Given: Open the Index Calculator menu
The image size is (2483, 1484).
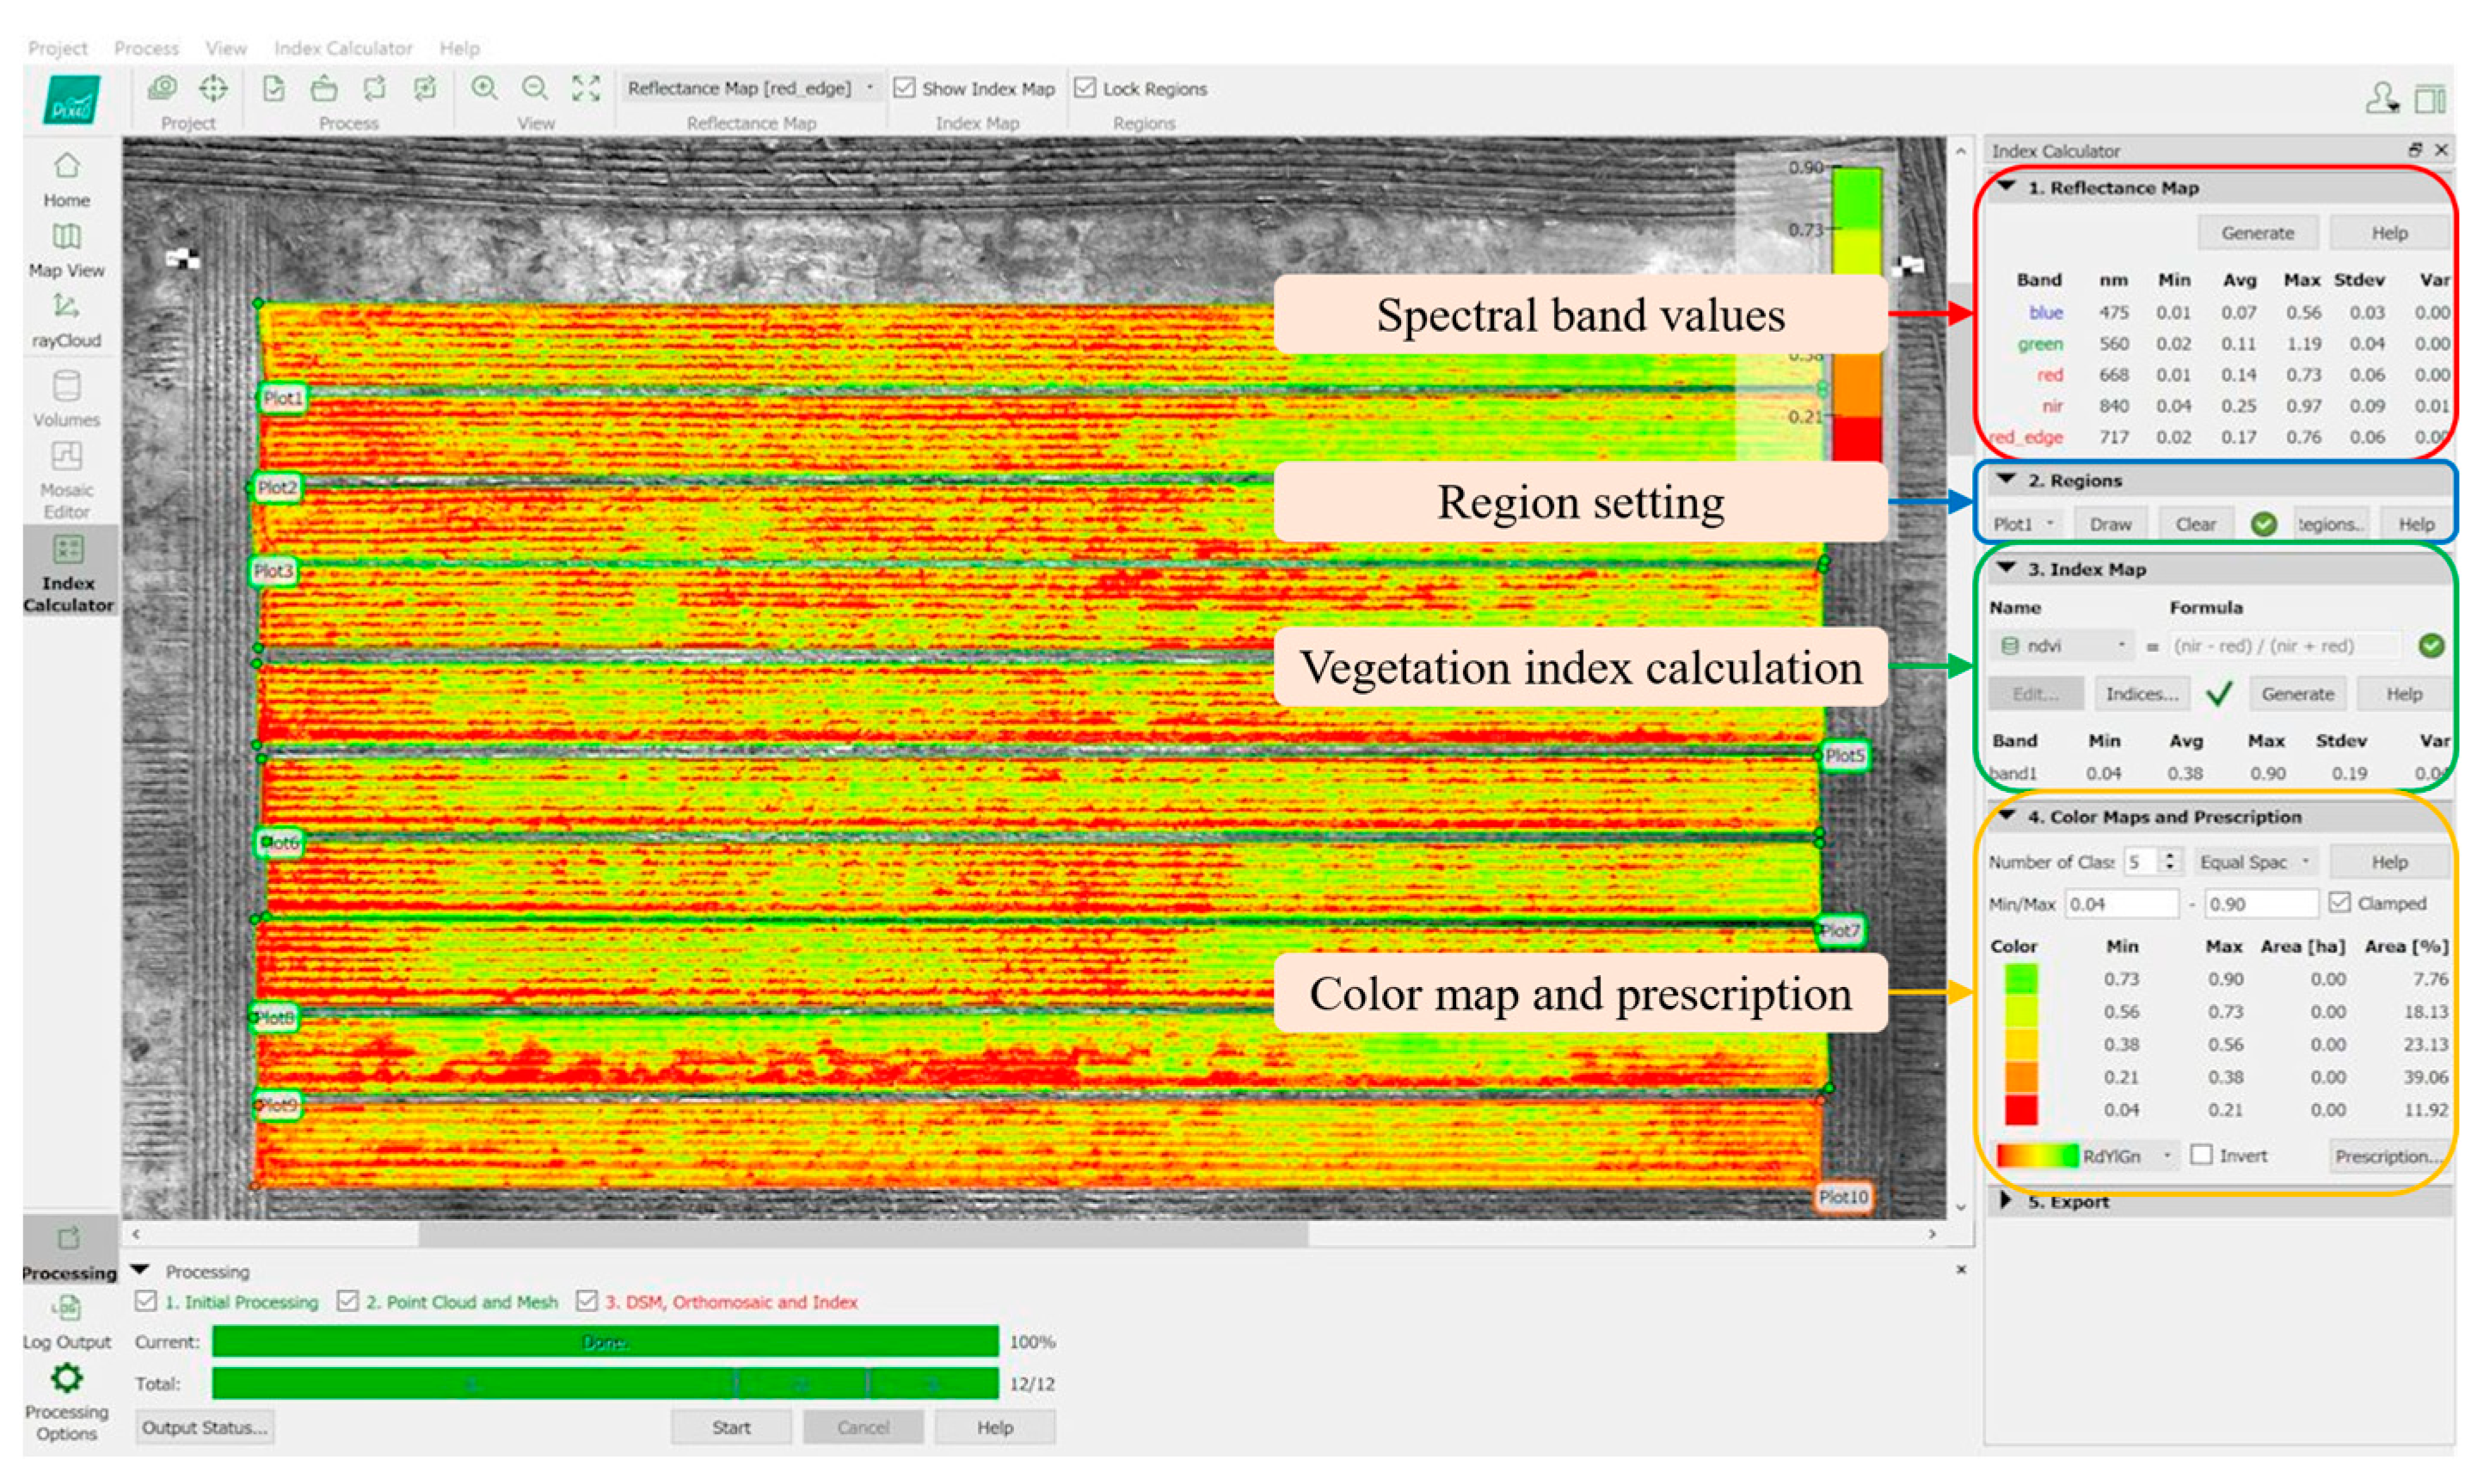Looking at the screenshot, I should coord(343,48).
